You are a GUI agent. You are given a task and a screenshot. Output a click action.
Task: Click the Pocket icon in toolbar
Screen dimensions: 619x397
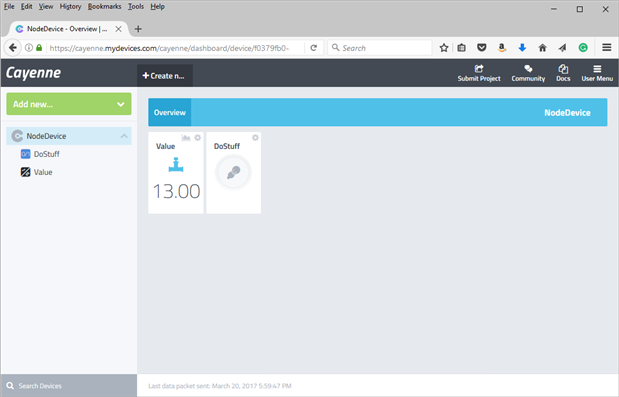pos(482,48)
